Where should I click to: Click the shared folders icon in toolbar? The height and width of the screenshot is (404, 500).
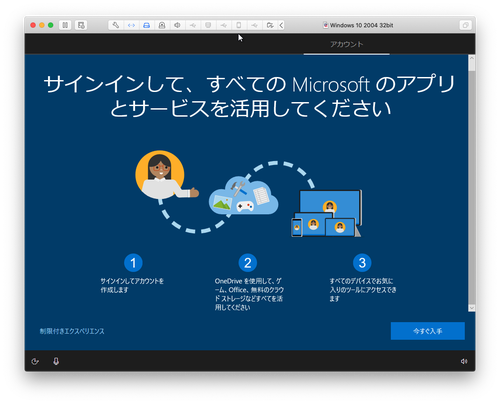pos(270,25)
